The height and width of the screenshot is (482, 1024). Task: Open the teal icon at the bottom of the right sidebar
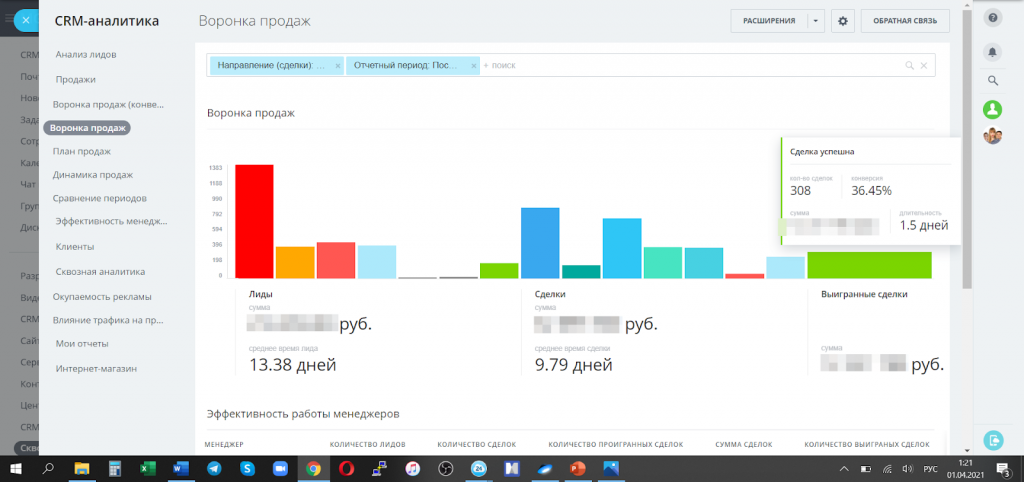(x=992, y=440)
